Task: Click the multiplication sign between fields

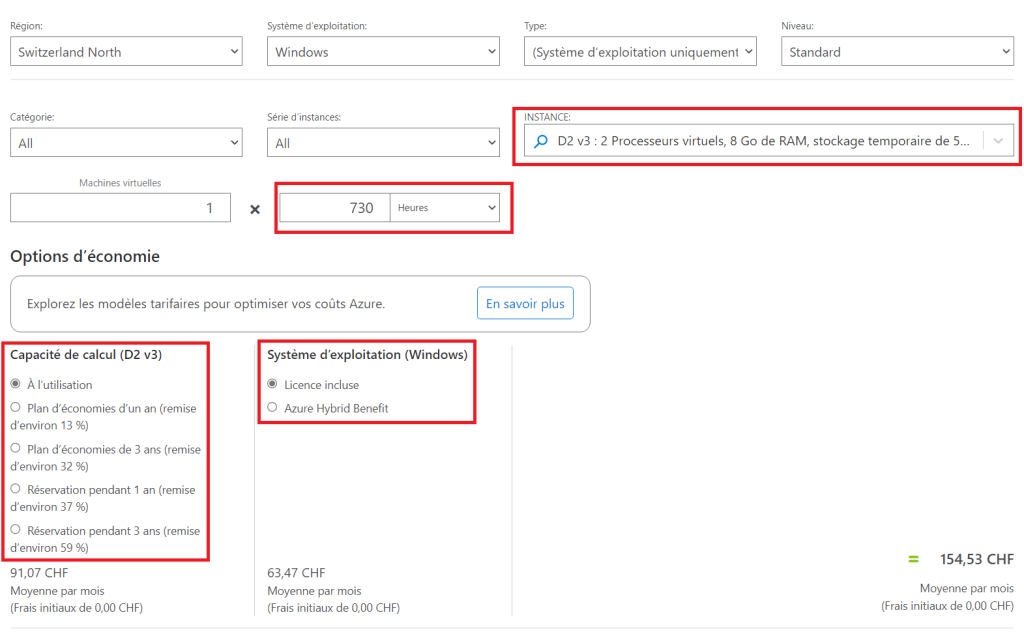Action: (x=255, y=209)
